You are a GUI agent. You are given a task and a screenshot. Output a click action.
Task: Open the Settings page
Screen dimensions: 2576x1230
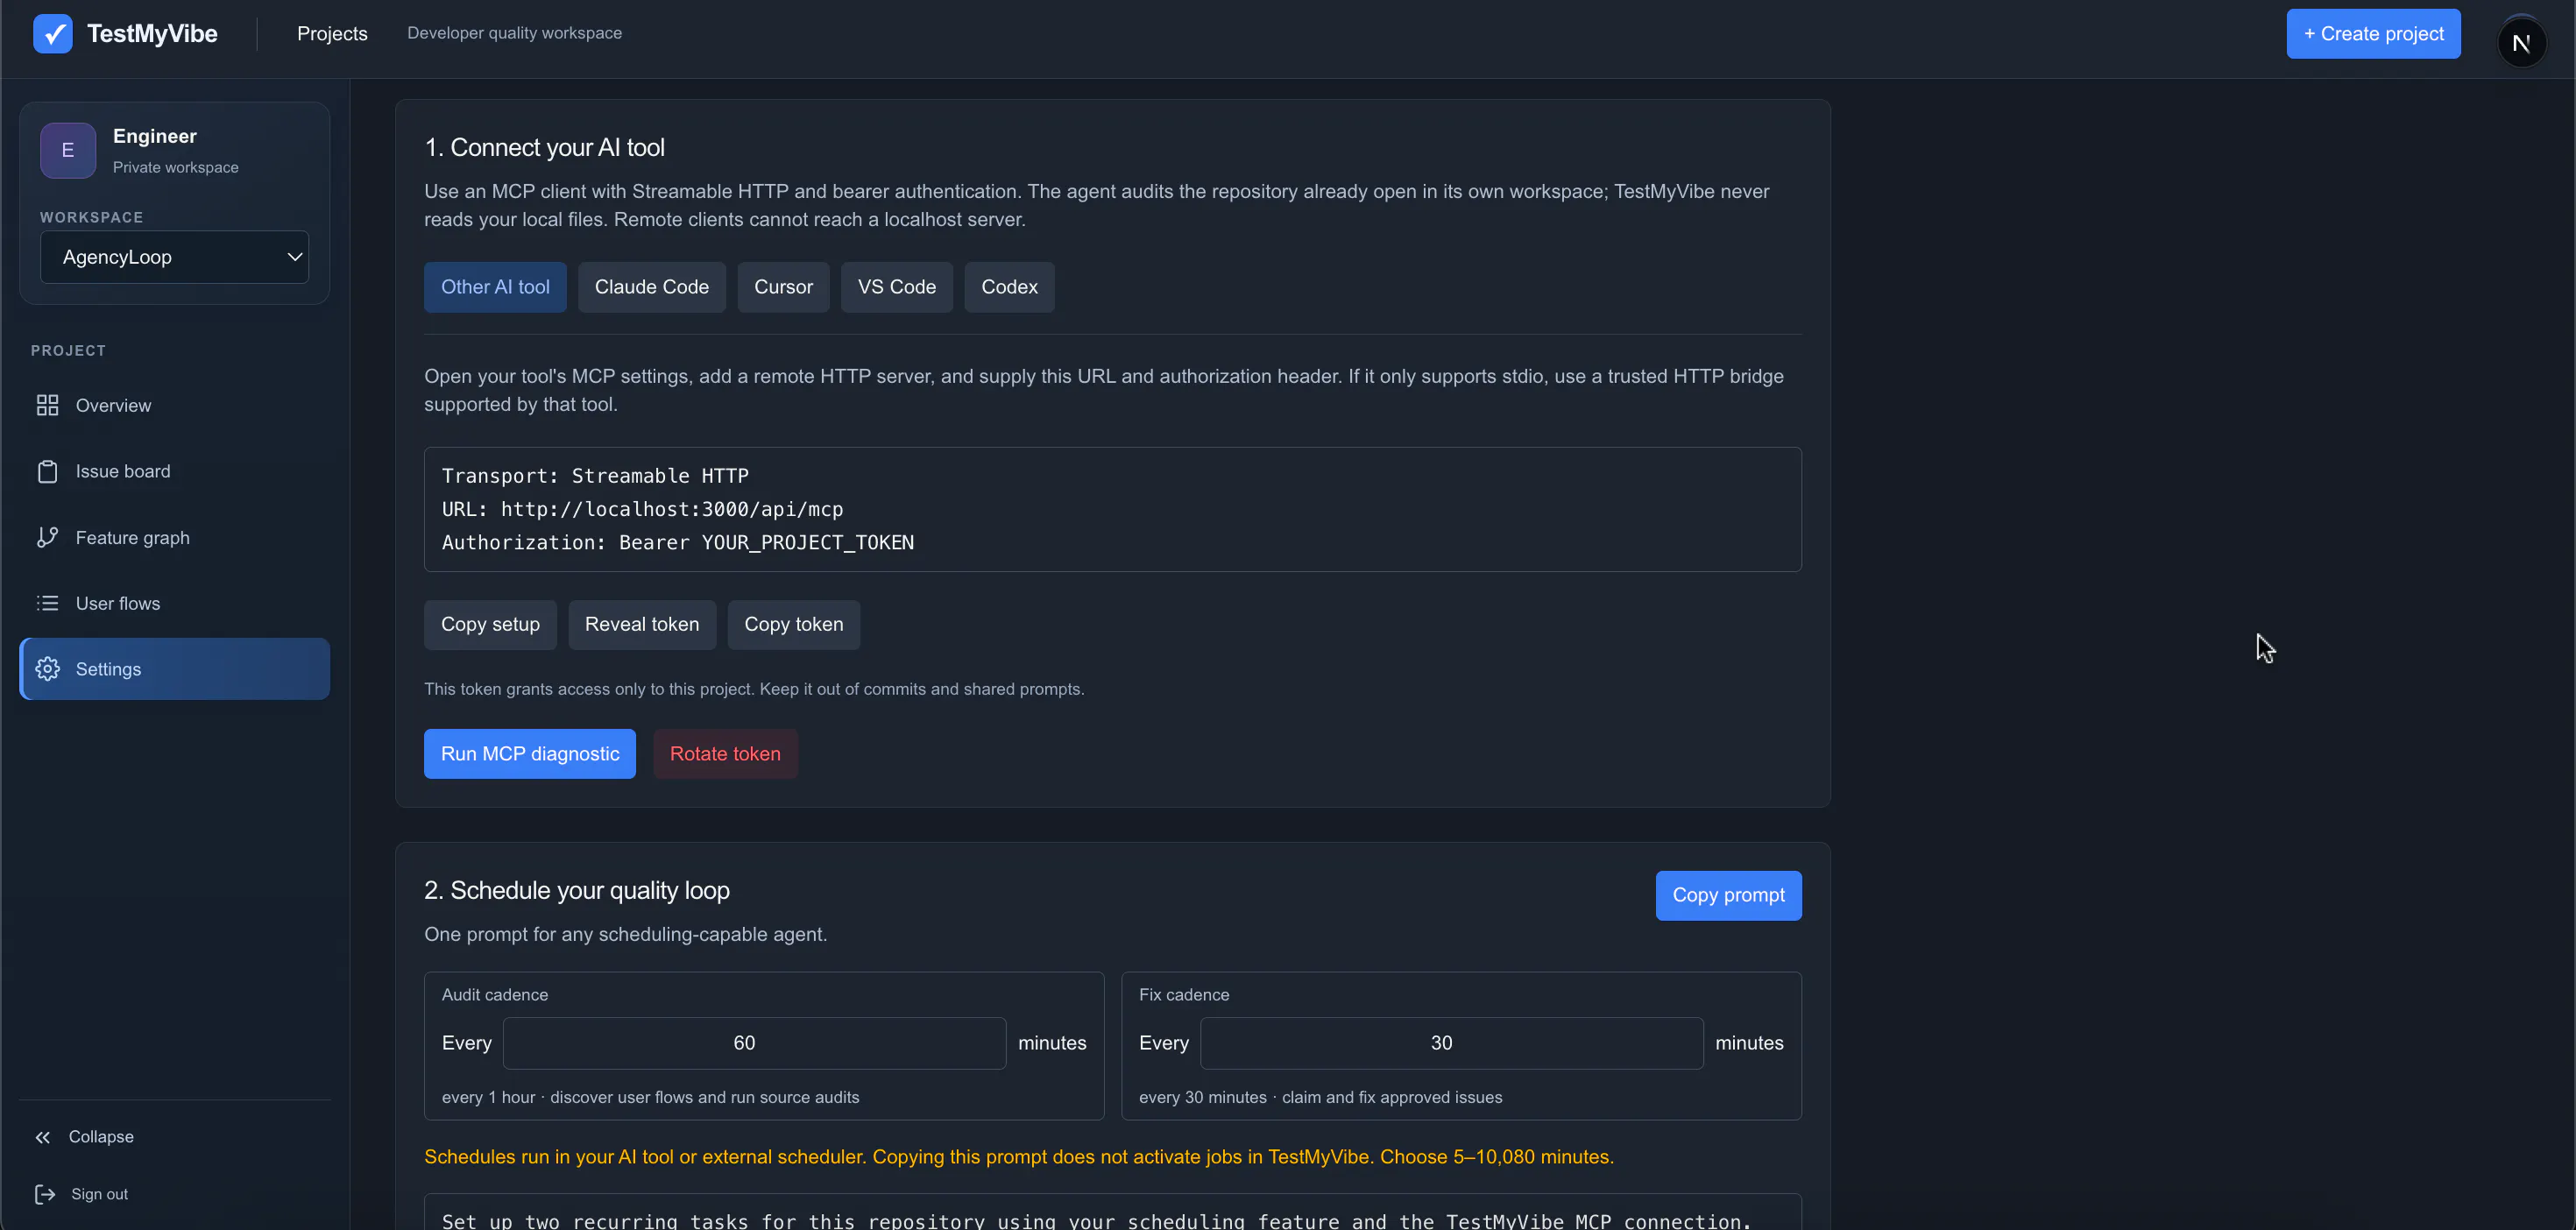[175, 669]
